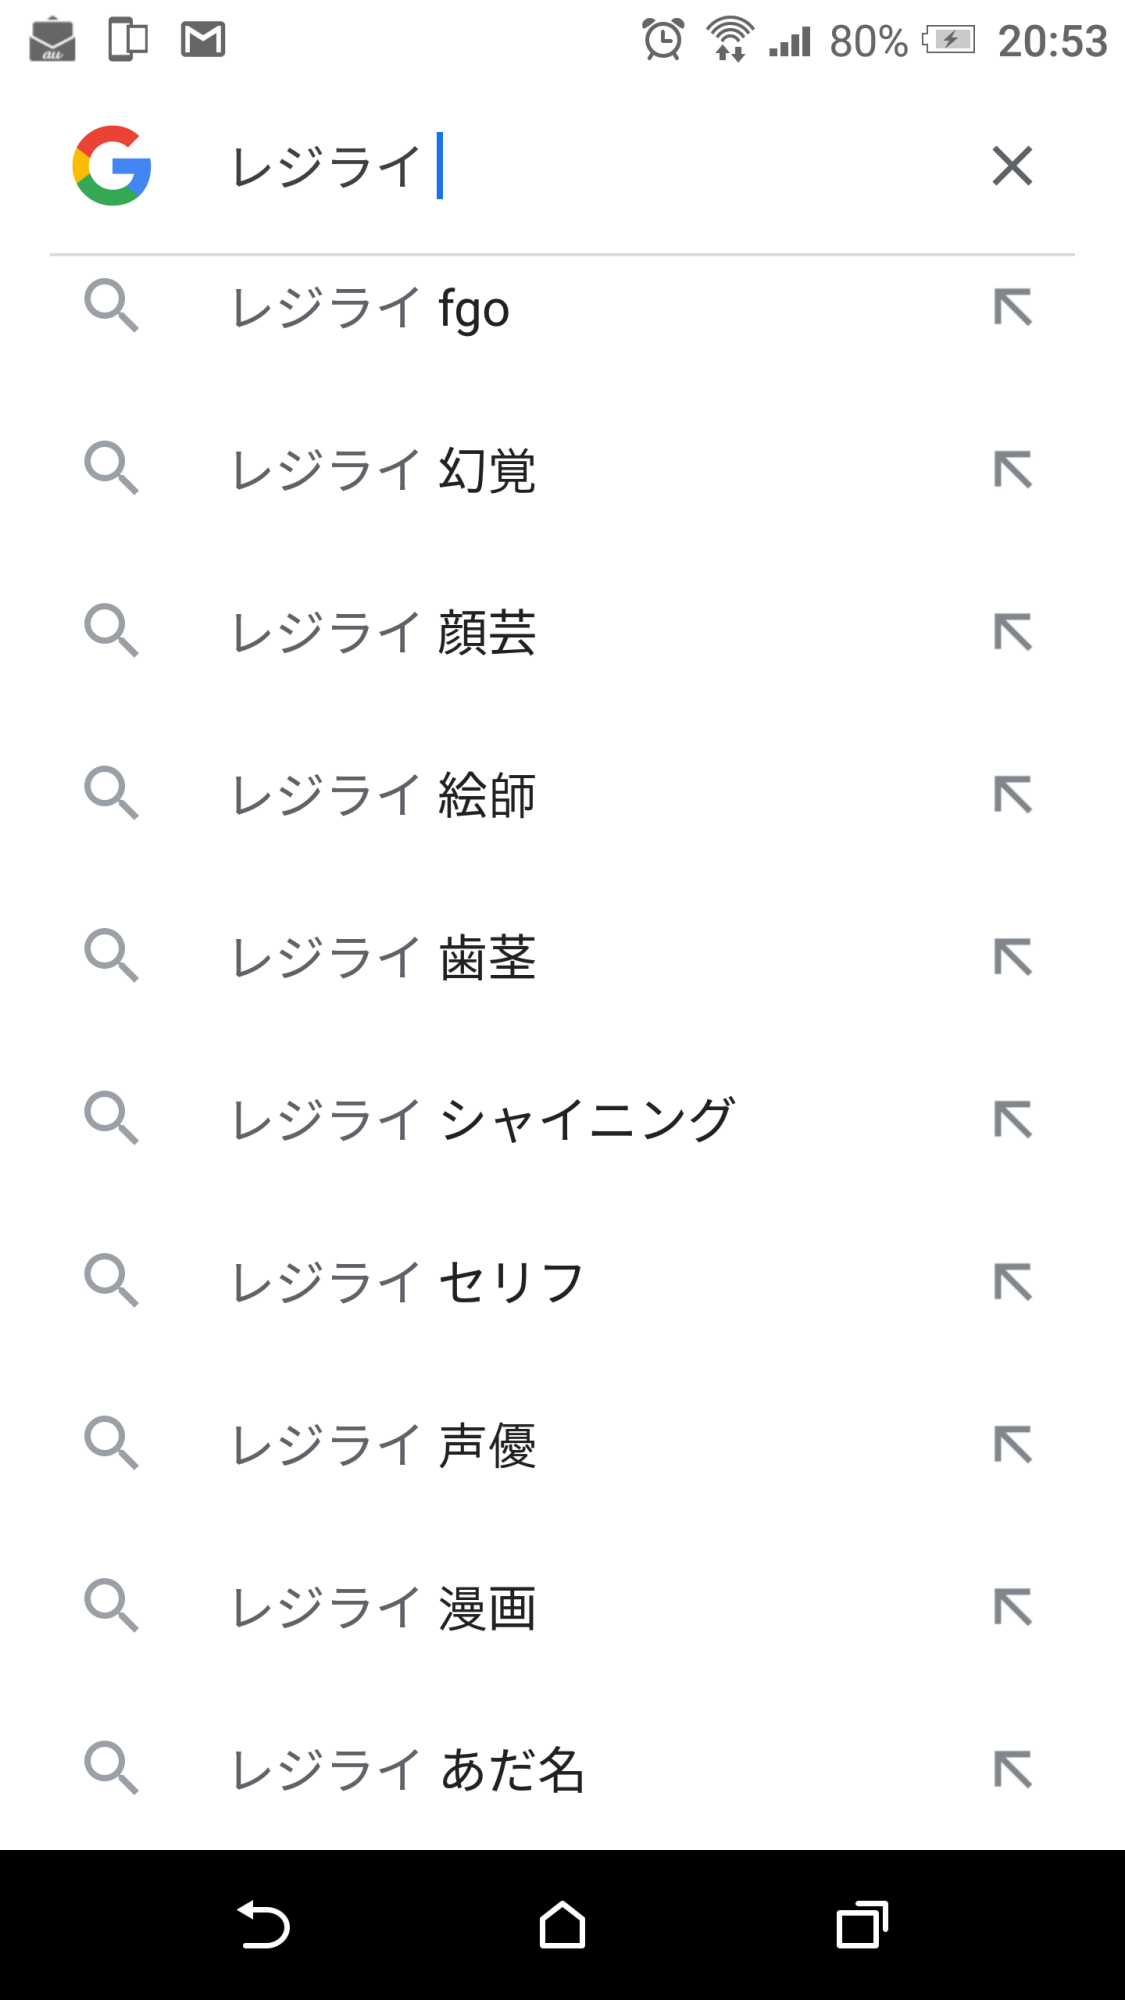Tap the arrow beside レジライ セリフ
1125x2000 pixels.
click(1012, 1283)
